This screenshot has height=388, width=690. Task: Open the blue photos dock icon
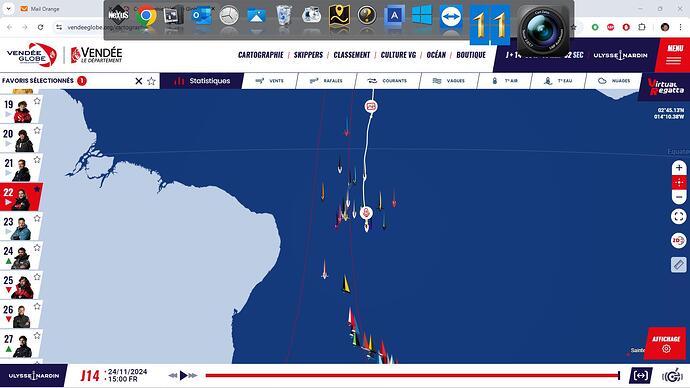tap(256, 17)
